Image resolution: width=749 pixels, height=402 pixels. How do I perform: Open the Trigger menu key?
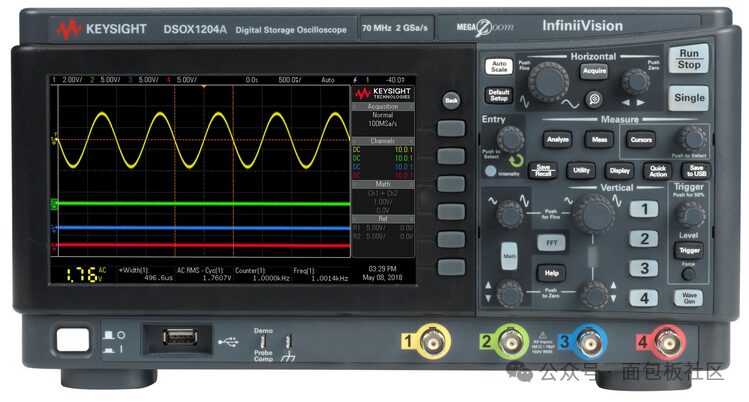pyautogui.click(x=689, y=250)
